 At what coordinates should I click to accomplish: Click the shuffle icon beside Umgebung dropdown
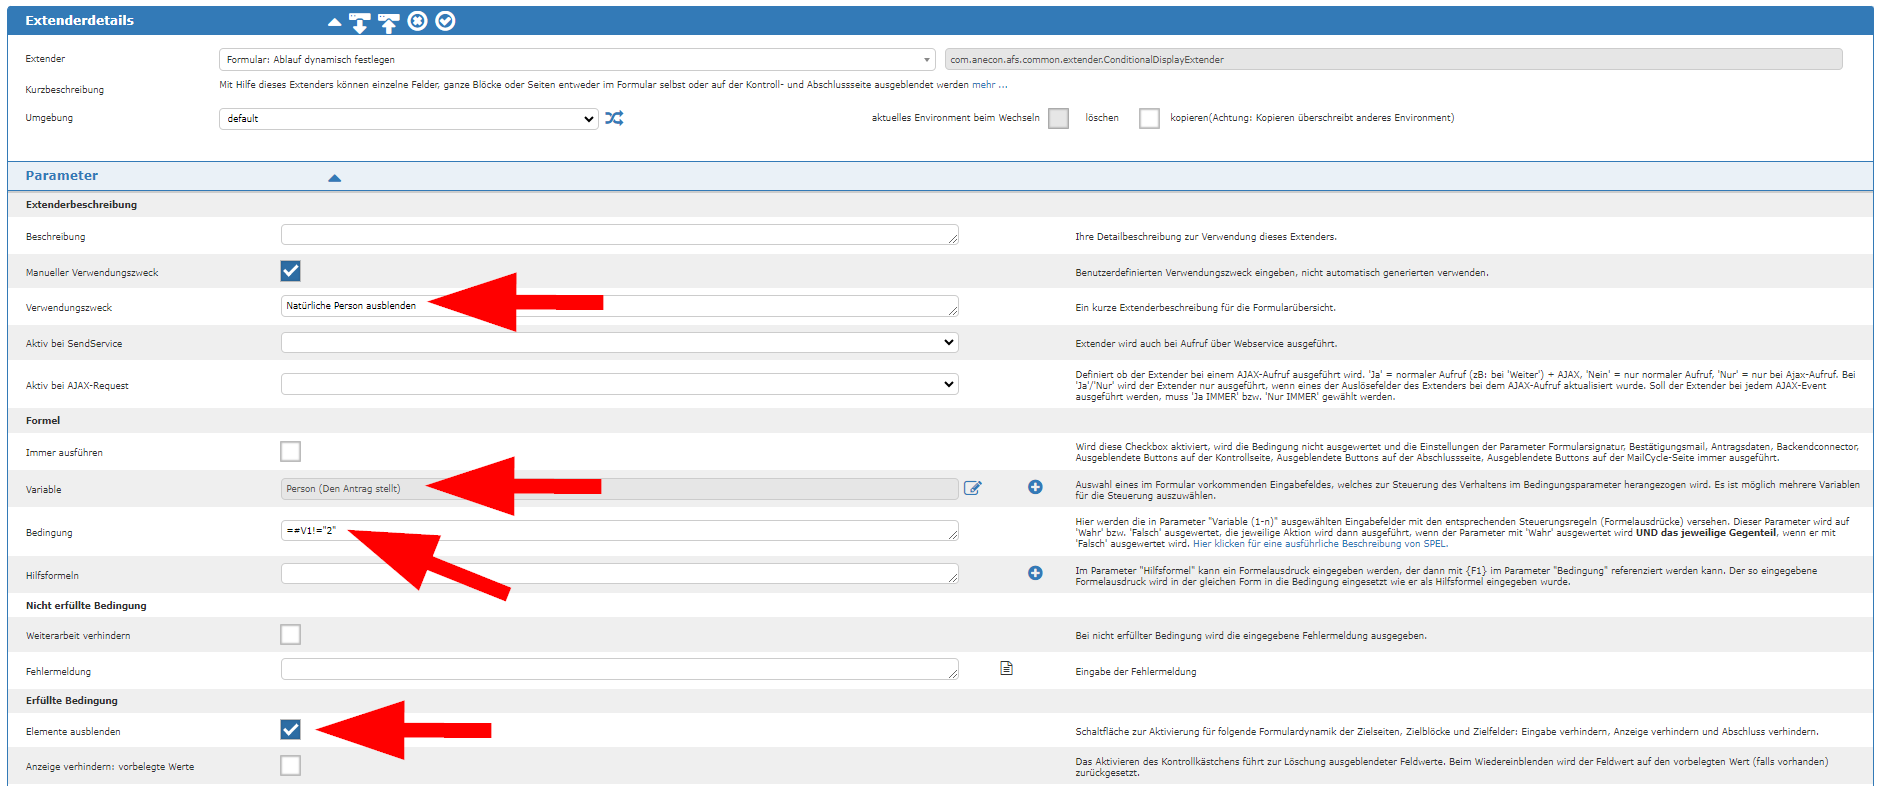(614, 118)
